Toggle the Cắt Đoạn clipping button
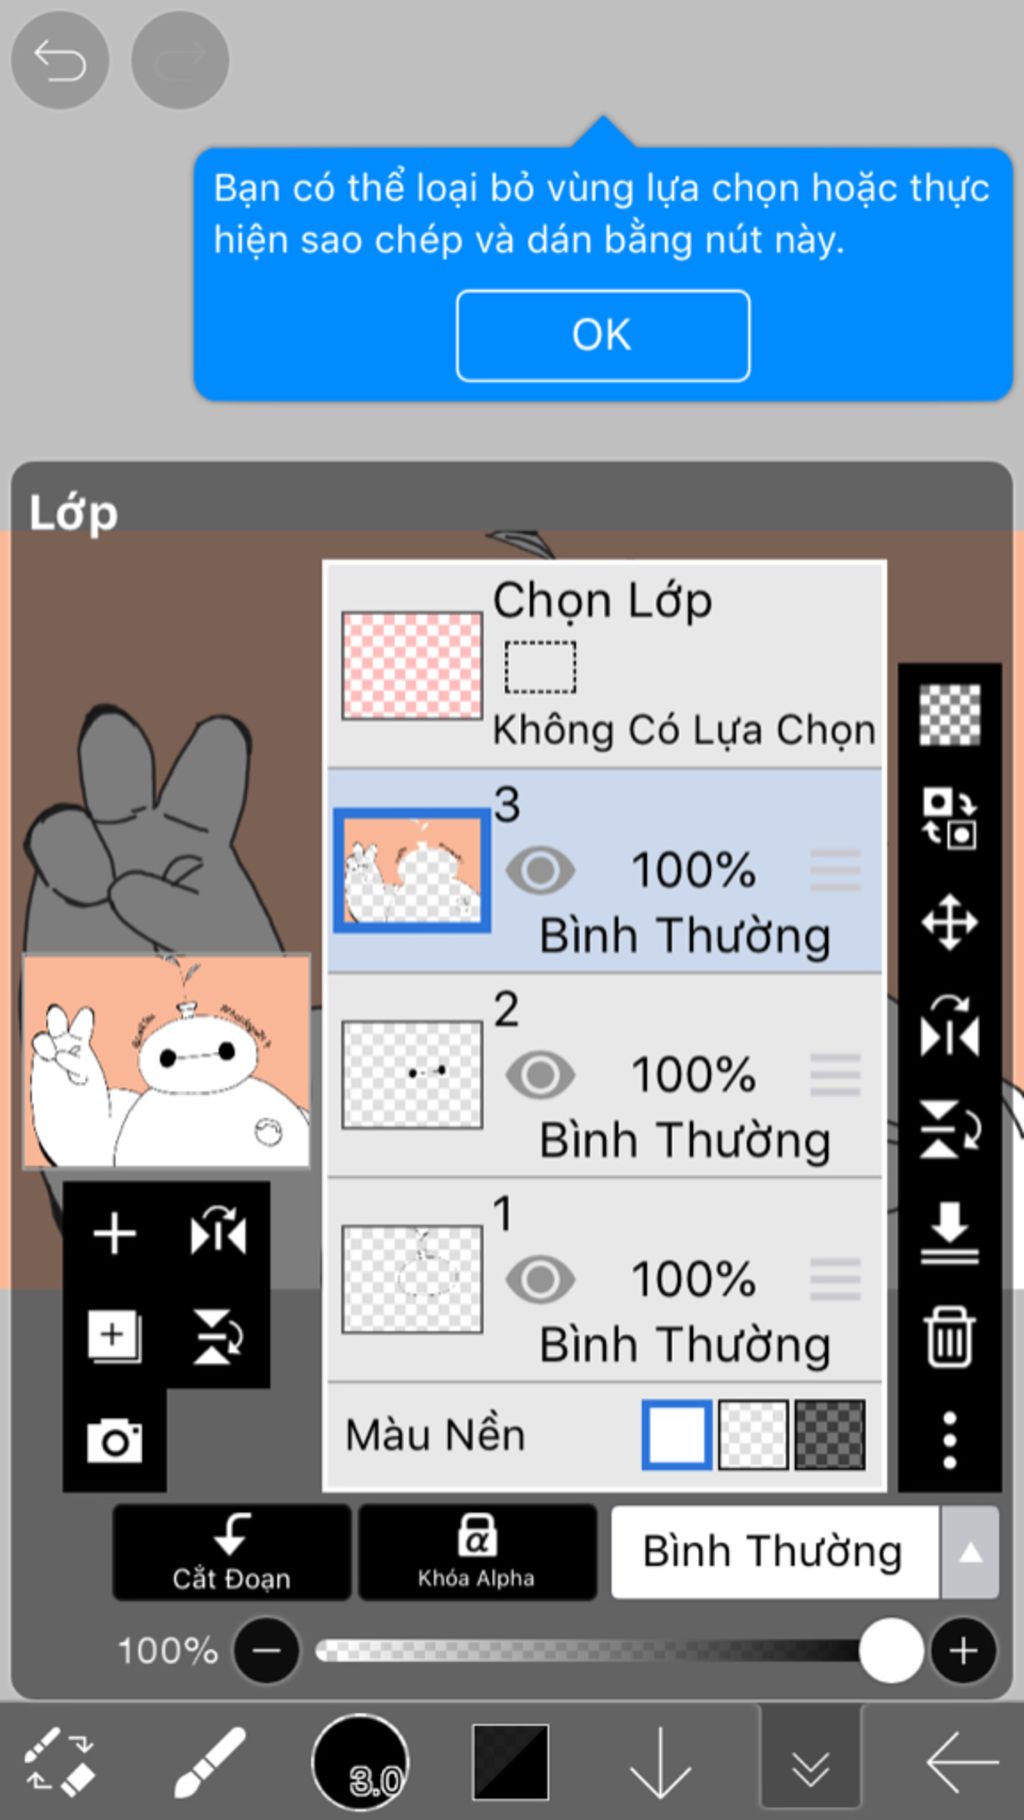1024x1820 pixels. (x=232, y=1553)
